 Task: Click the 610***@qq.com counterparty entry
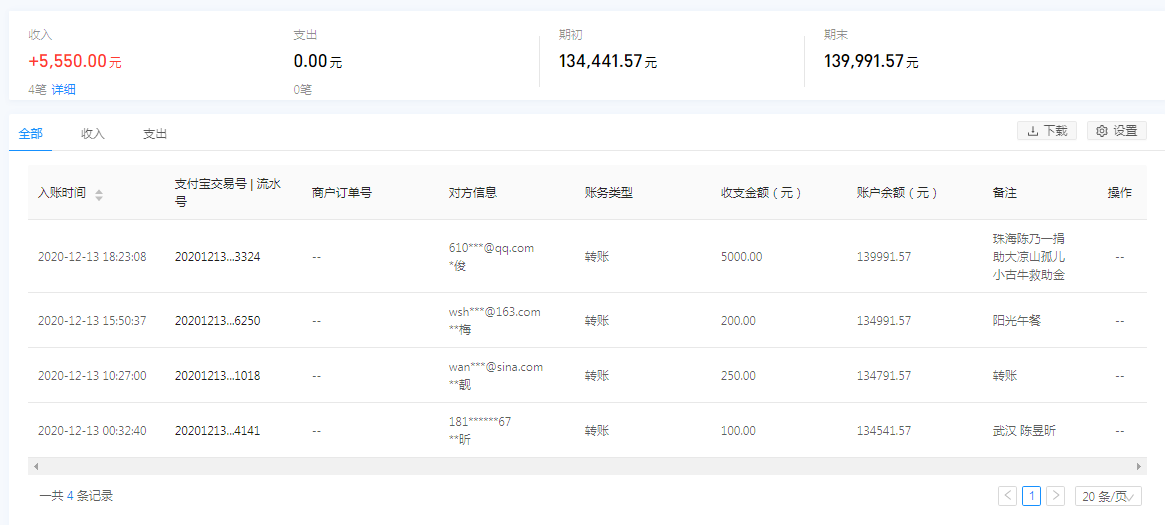pyautogui.click(x=491, y=248)
